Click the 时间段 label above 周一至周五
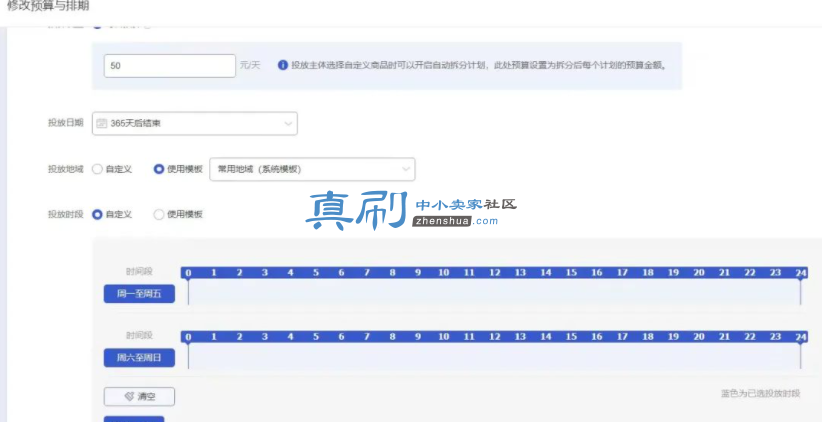Viewport: 822px width, 422px height. click(139, 272)
